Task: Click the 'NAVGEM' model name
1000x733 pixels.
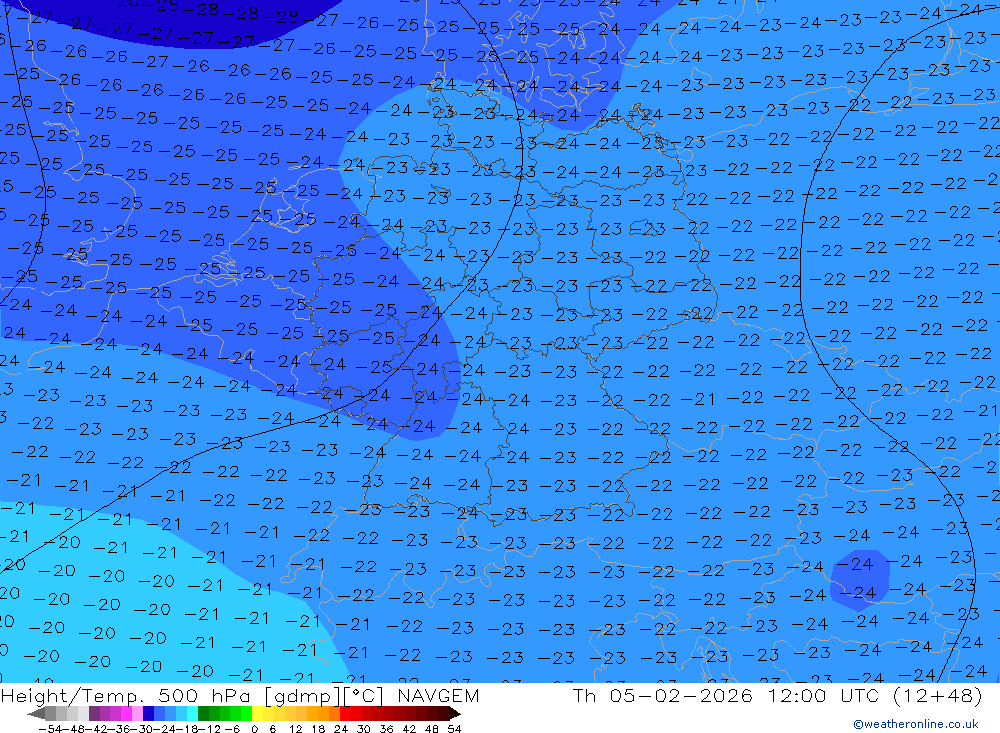Action: tap(439, 696)
